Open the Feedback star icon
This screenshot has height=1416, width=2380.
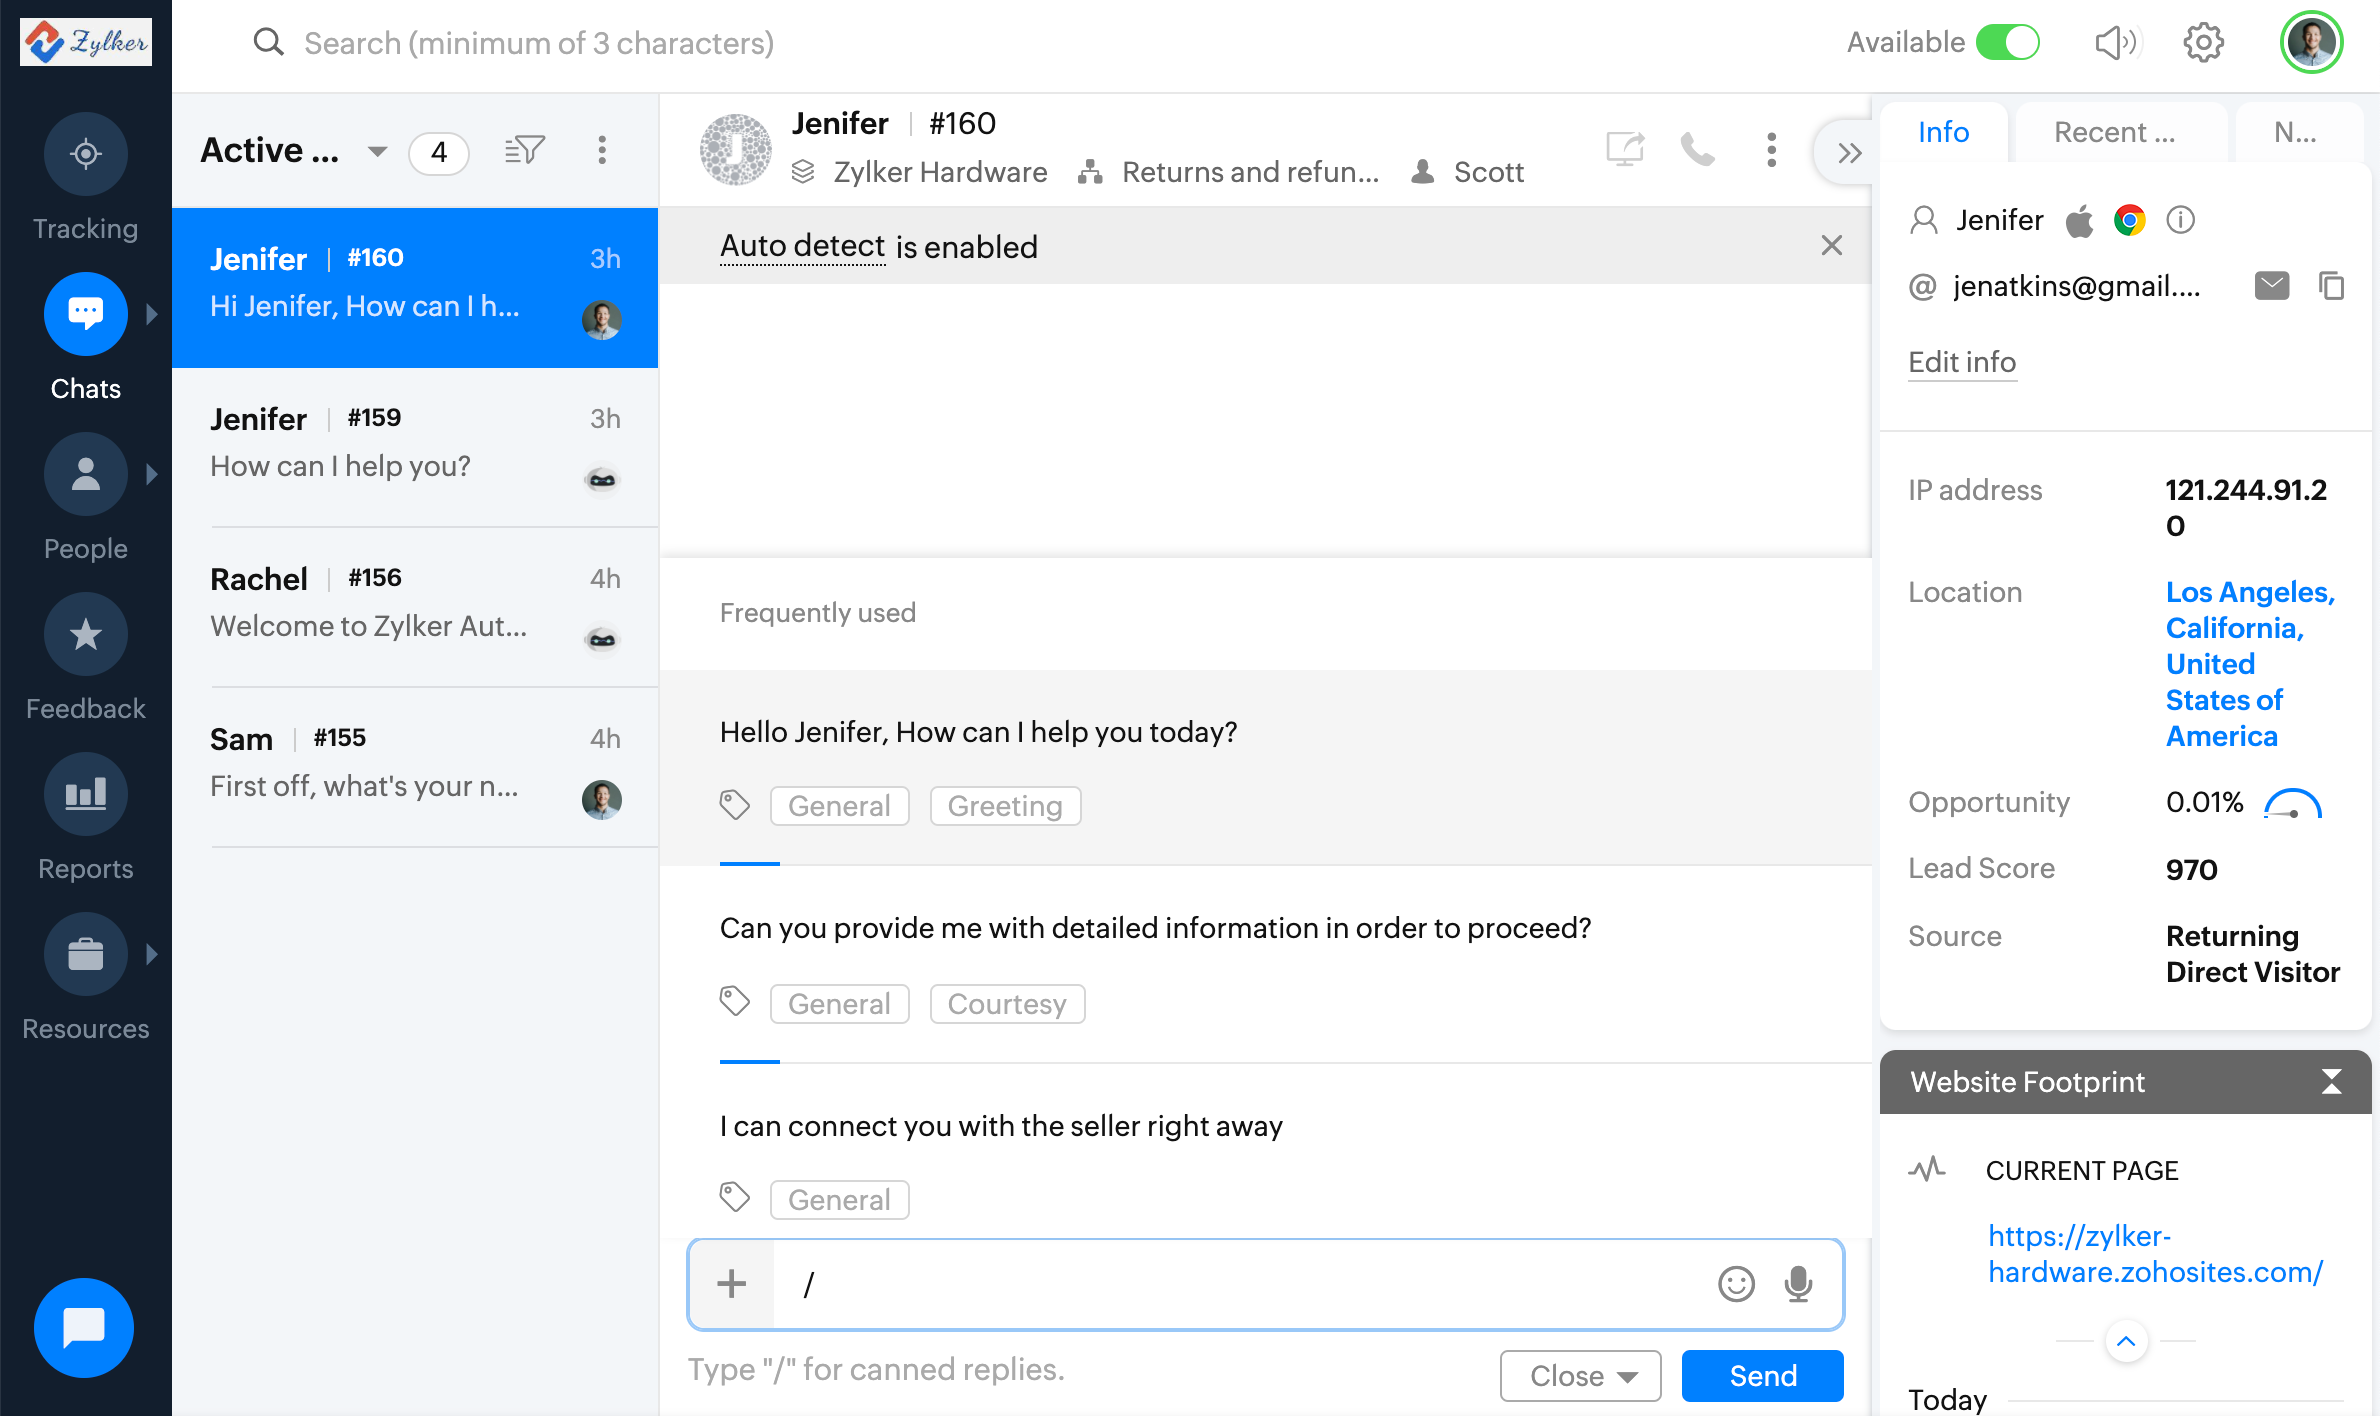tap(86, 634)
